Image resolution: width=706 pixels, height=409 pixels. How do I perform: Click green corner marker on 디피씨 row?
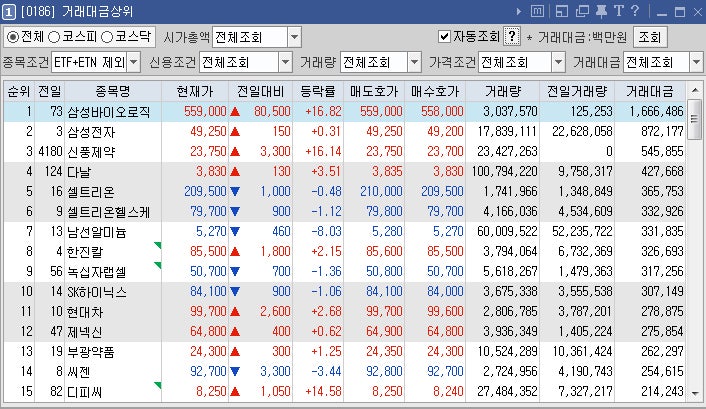158,385
